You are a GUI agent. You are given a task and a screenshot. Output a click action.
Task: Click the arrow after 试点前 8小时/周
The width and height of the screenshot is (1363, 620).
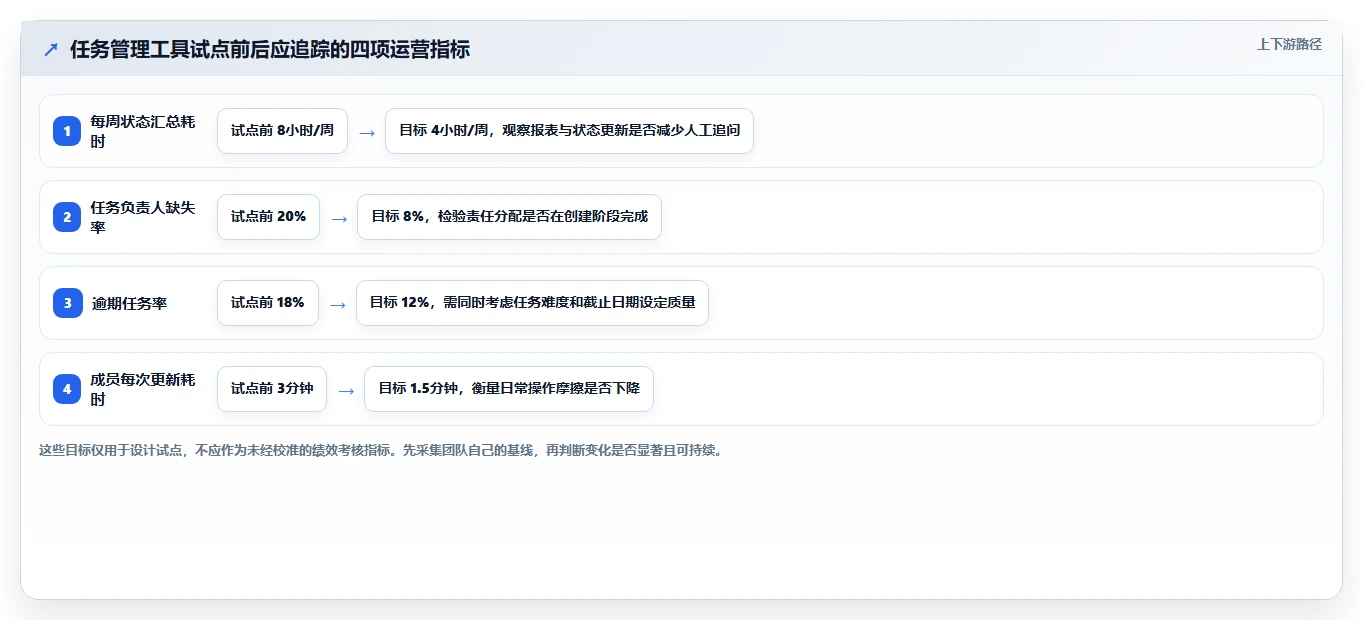pyautogui.click(x=367, y=132)
